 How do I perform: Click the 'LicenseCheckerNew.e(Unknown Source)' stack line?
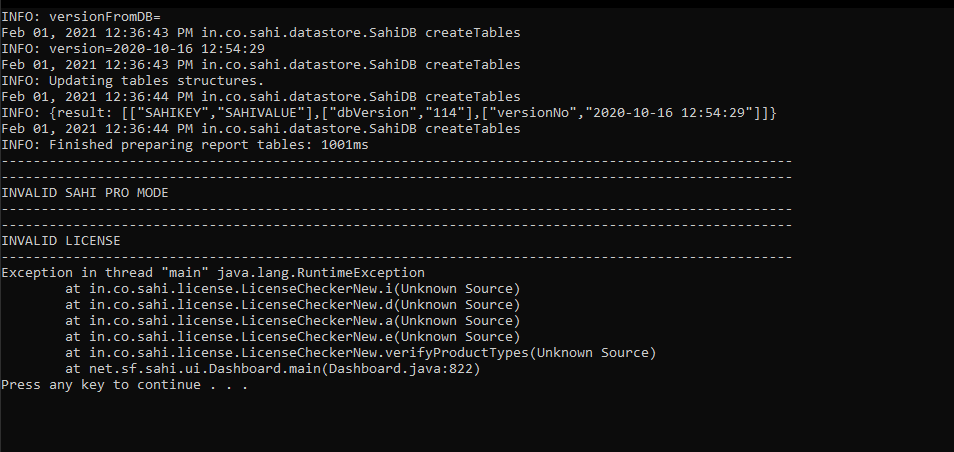tap(293, 337)
